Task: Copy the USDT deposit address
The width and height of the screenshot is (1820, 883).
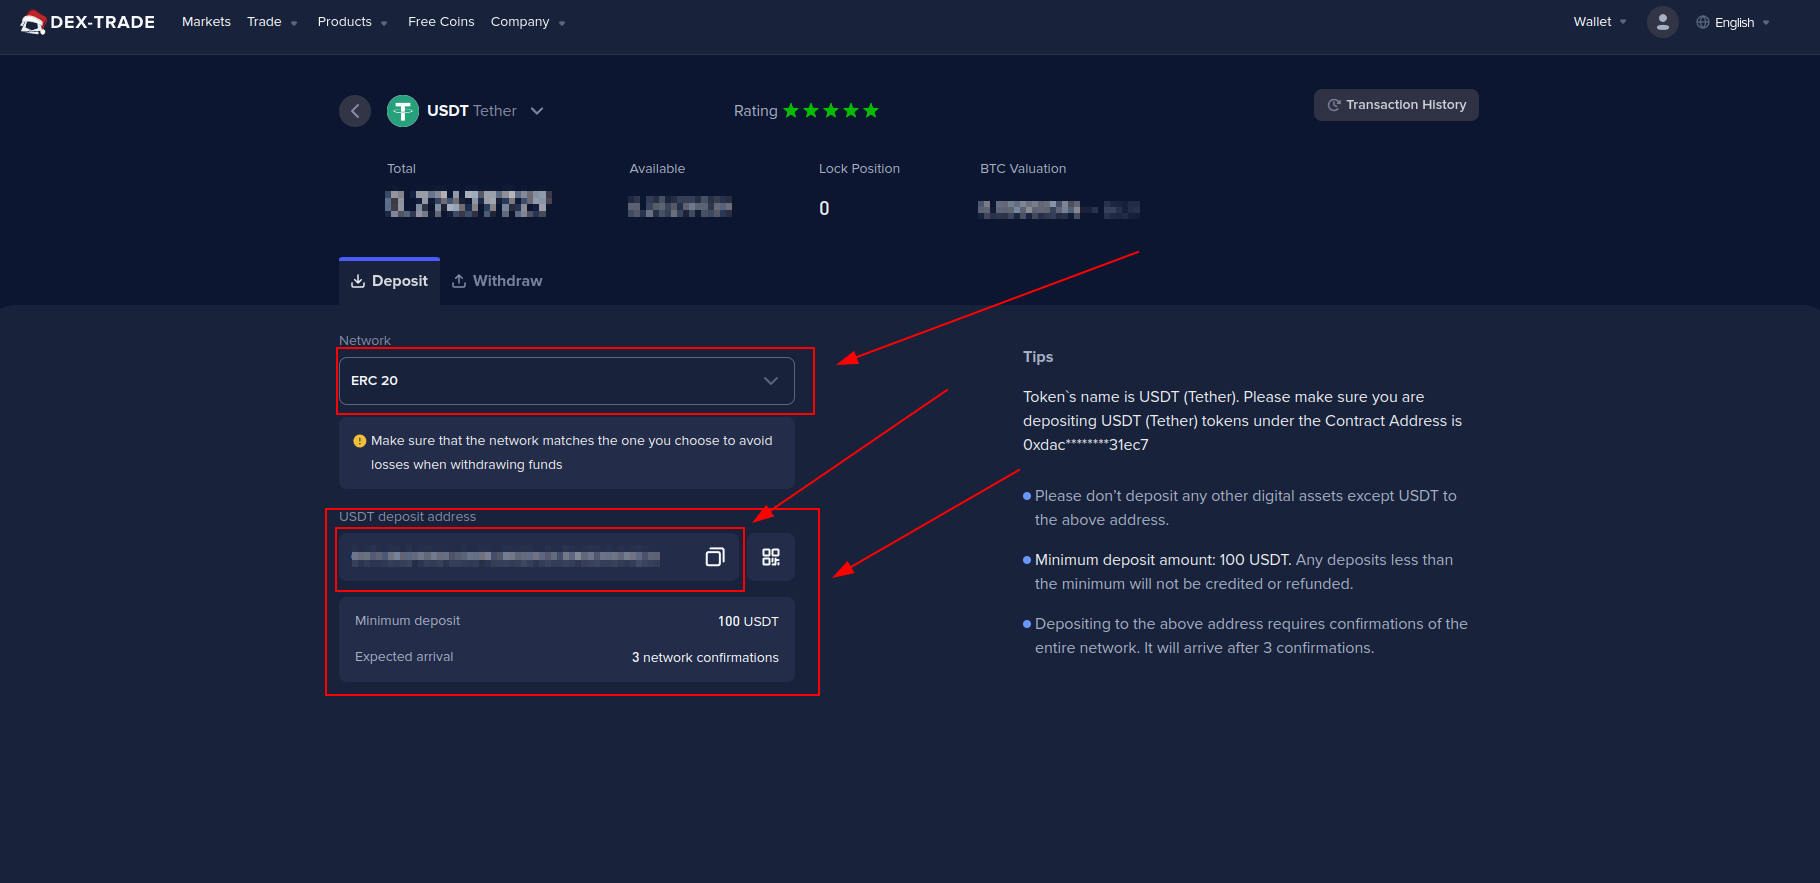Action: (x=715, y=557)
